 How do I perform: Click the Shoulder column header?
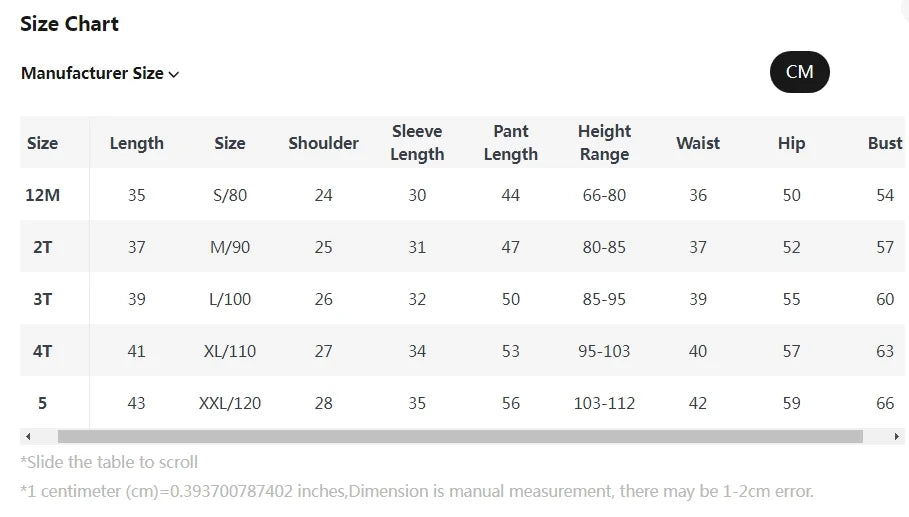[x=323, y=143]
